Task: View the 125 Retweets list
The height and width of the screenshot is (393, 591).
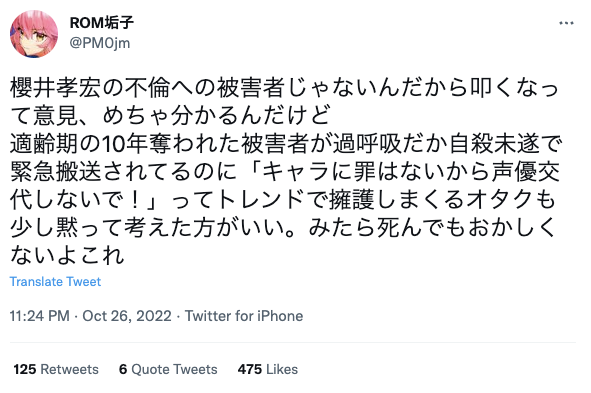Action: (x=56, y=369)
